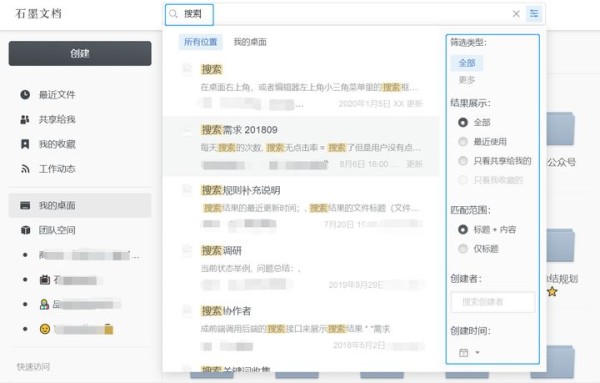Switch to the 我的桌面 results tab
The width and height of the screenshot is (600, 383).
pos(250,42)
